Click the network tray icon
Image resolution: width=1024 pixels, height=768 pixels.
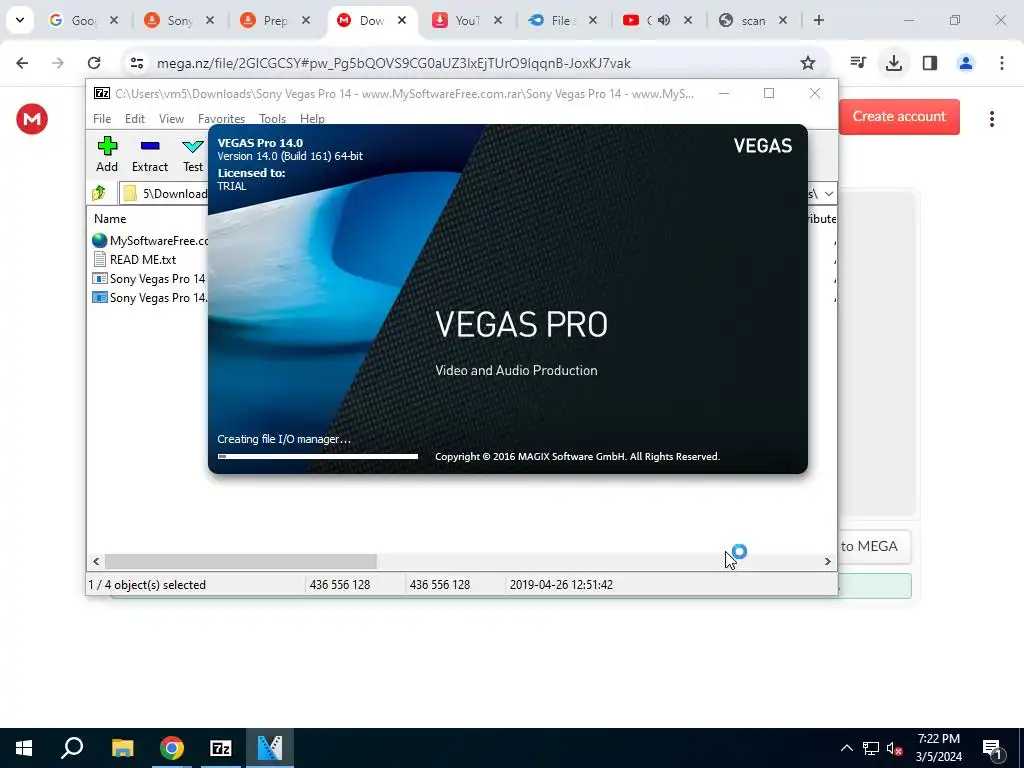[871, 748]
